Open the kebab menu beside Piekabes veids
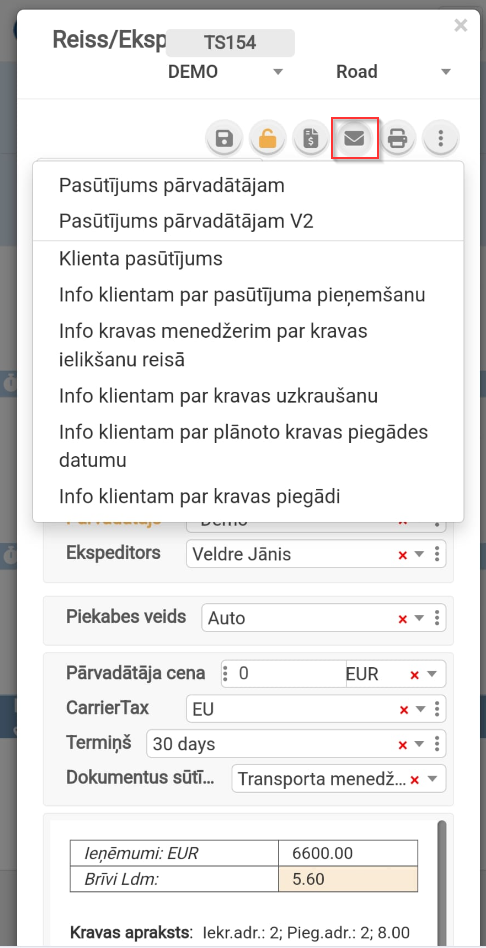Viewport: 486px width, 948px height. (437, 618)
